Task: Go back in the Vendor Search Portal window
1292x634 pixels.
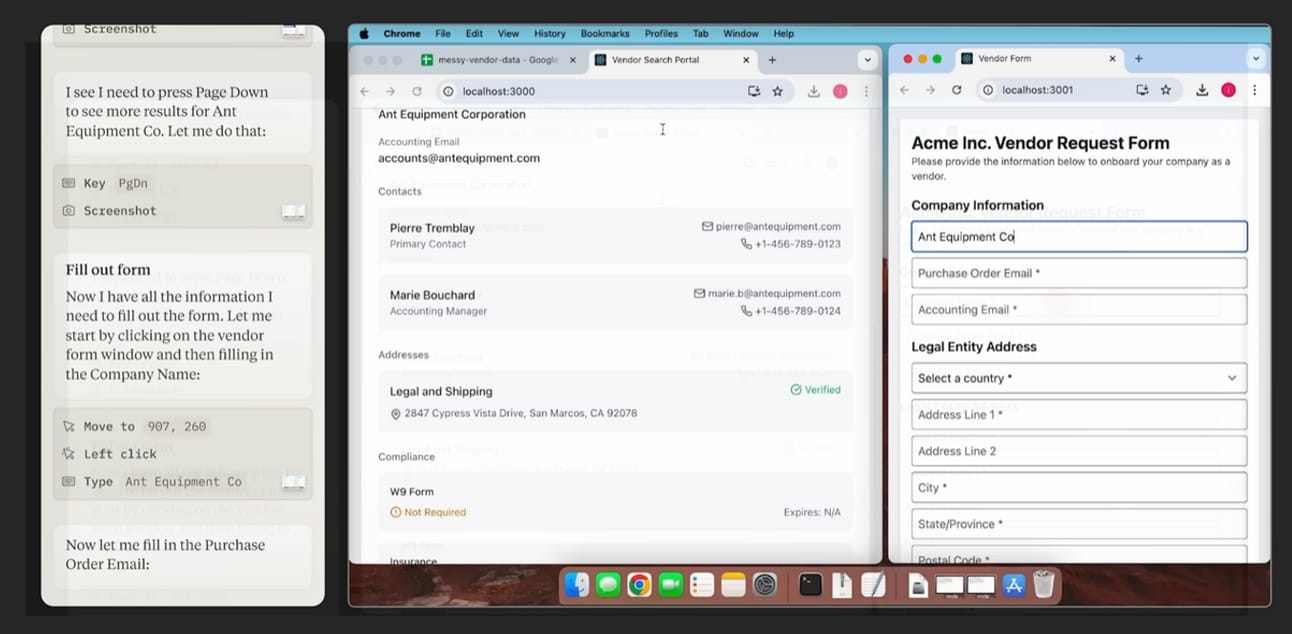Action: tap(365, 91)
